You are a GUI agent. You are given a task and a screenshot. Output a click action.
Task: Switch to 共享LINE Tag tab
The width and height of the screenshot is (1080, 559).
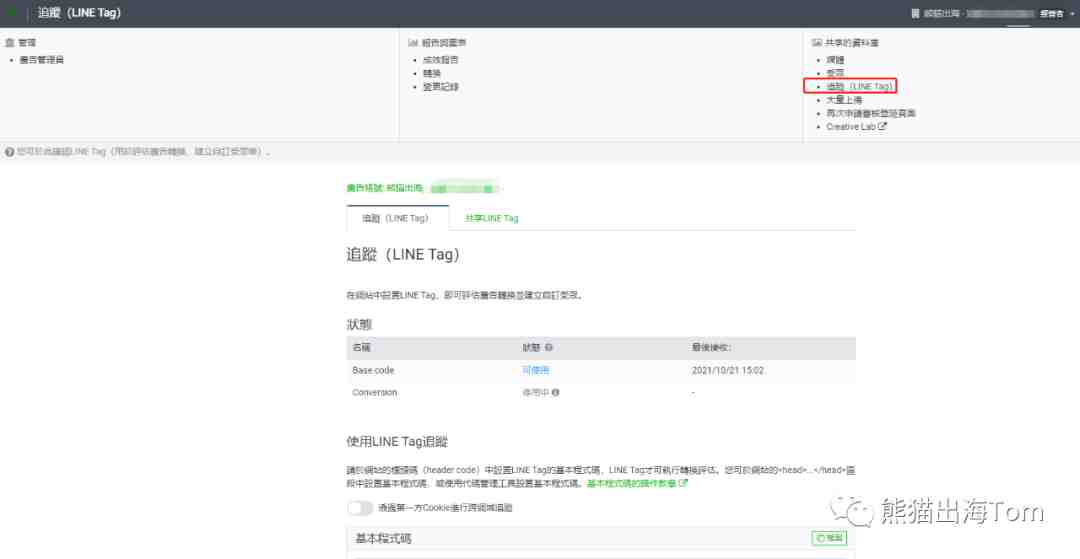[x=491, y=218]
